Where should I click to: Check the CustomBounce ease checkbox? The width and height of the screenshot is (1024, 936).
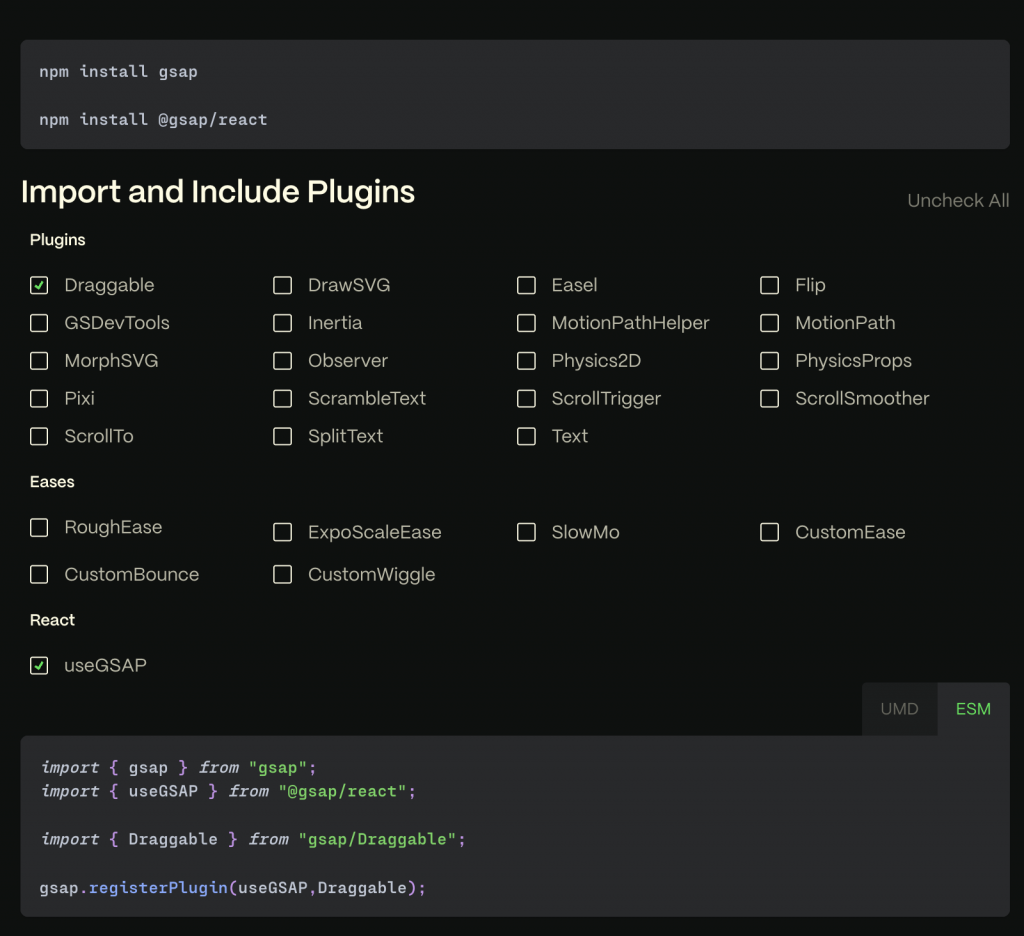pos(39,575)
